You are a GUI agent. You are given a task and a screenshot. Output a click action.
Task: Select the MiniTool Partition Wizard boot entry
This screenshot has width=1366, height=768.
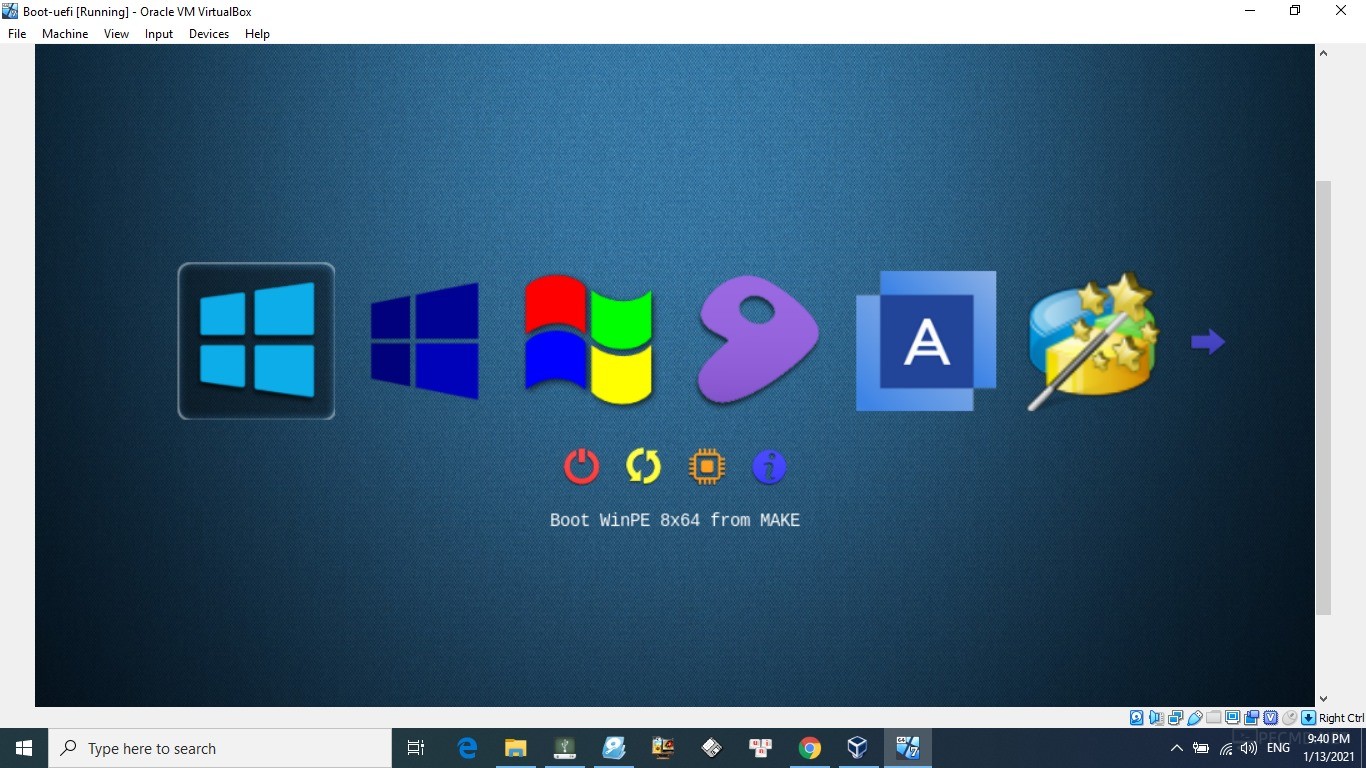pyautogui.click(x=1093, y=341)
